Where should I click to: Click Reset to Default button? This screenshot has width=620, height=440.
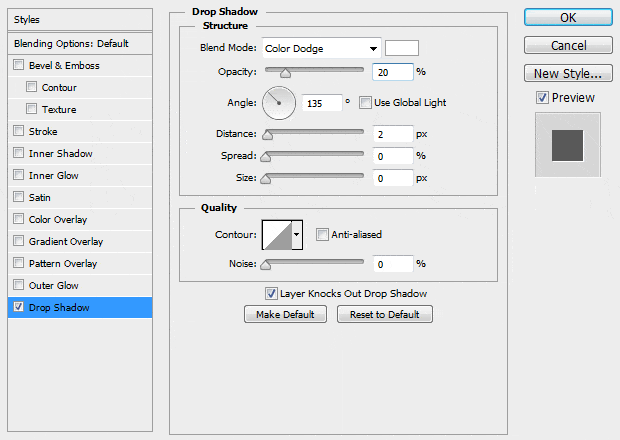pyautogui.click(x=385, y=314)
